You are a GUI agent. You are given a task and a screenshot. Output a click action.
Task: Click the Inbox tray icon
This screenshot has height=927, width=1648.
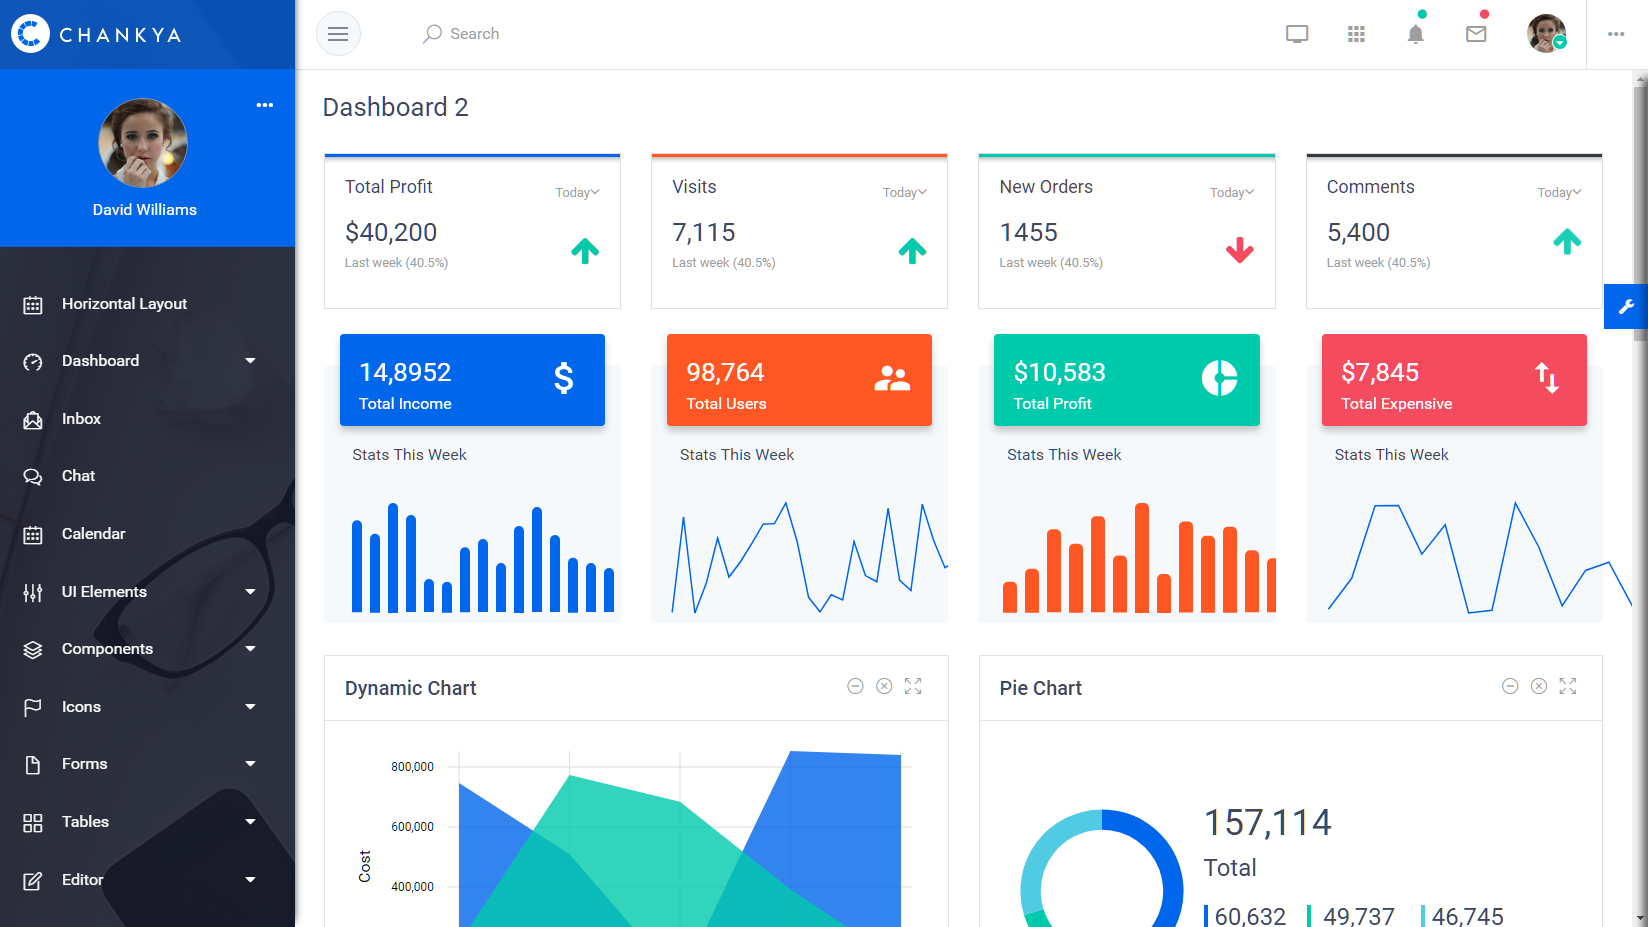(33, 420)
